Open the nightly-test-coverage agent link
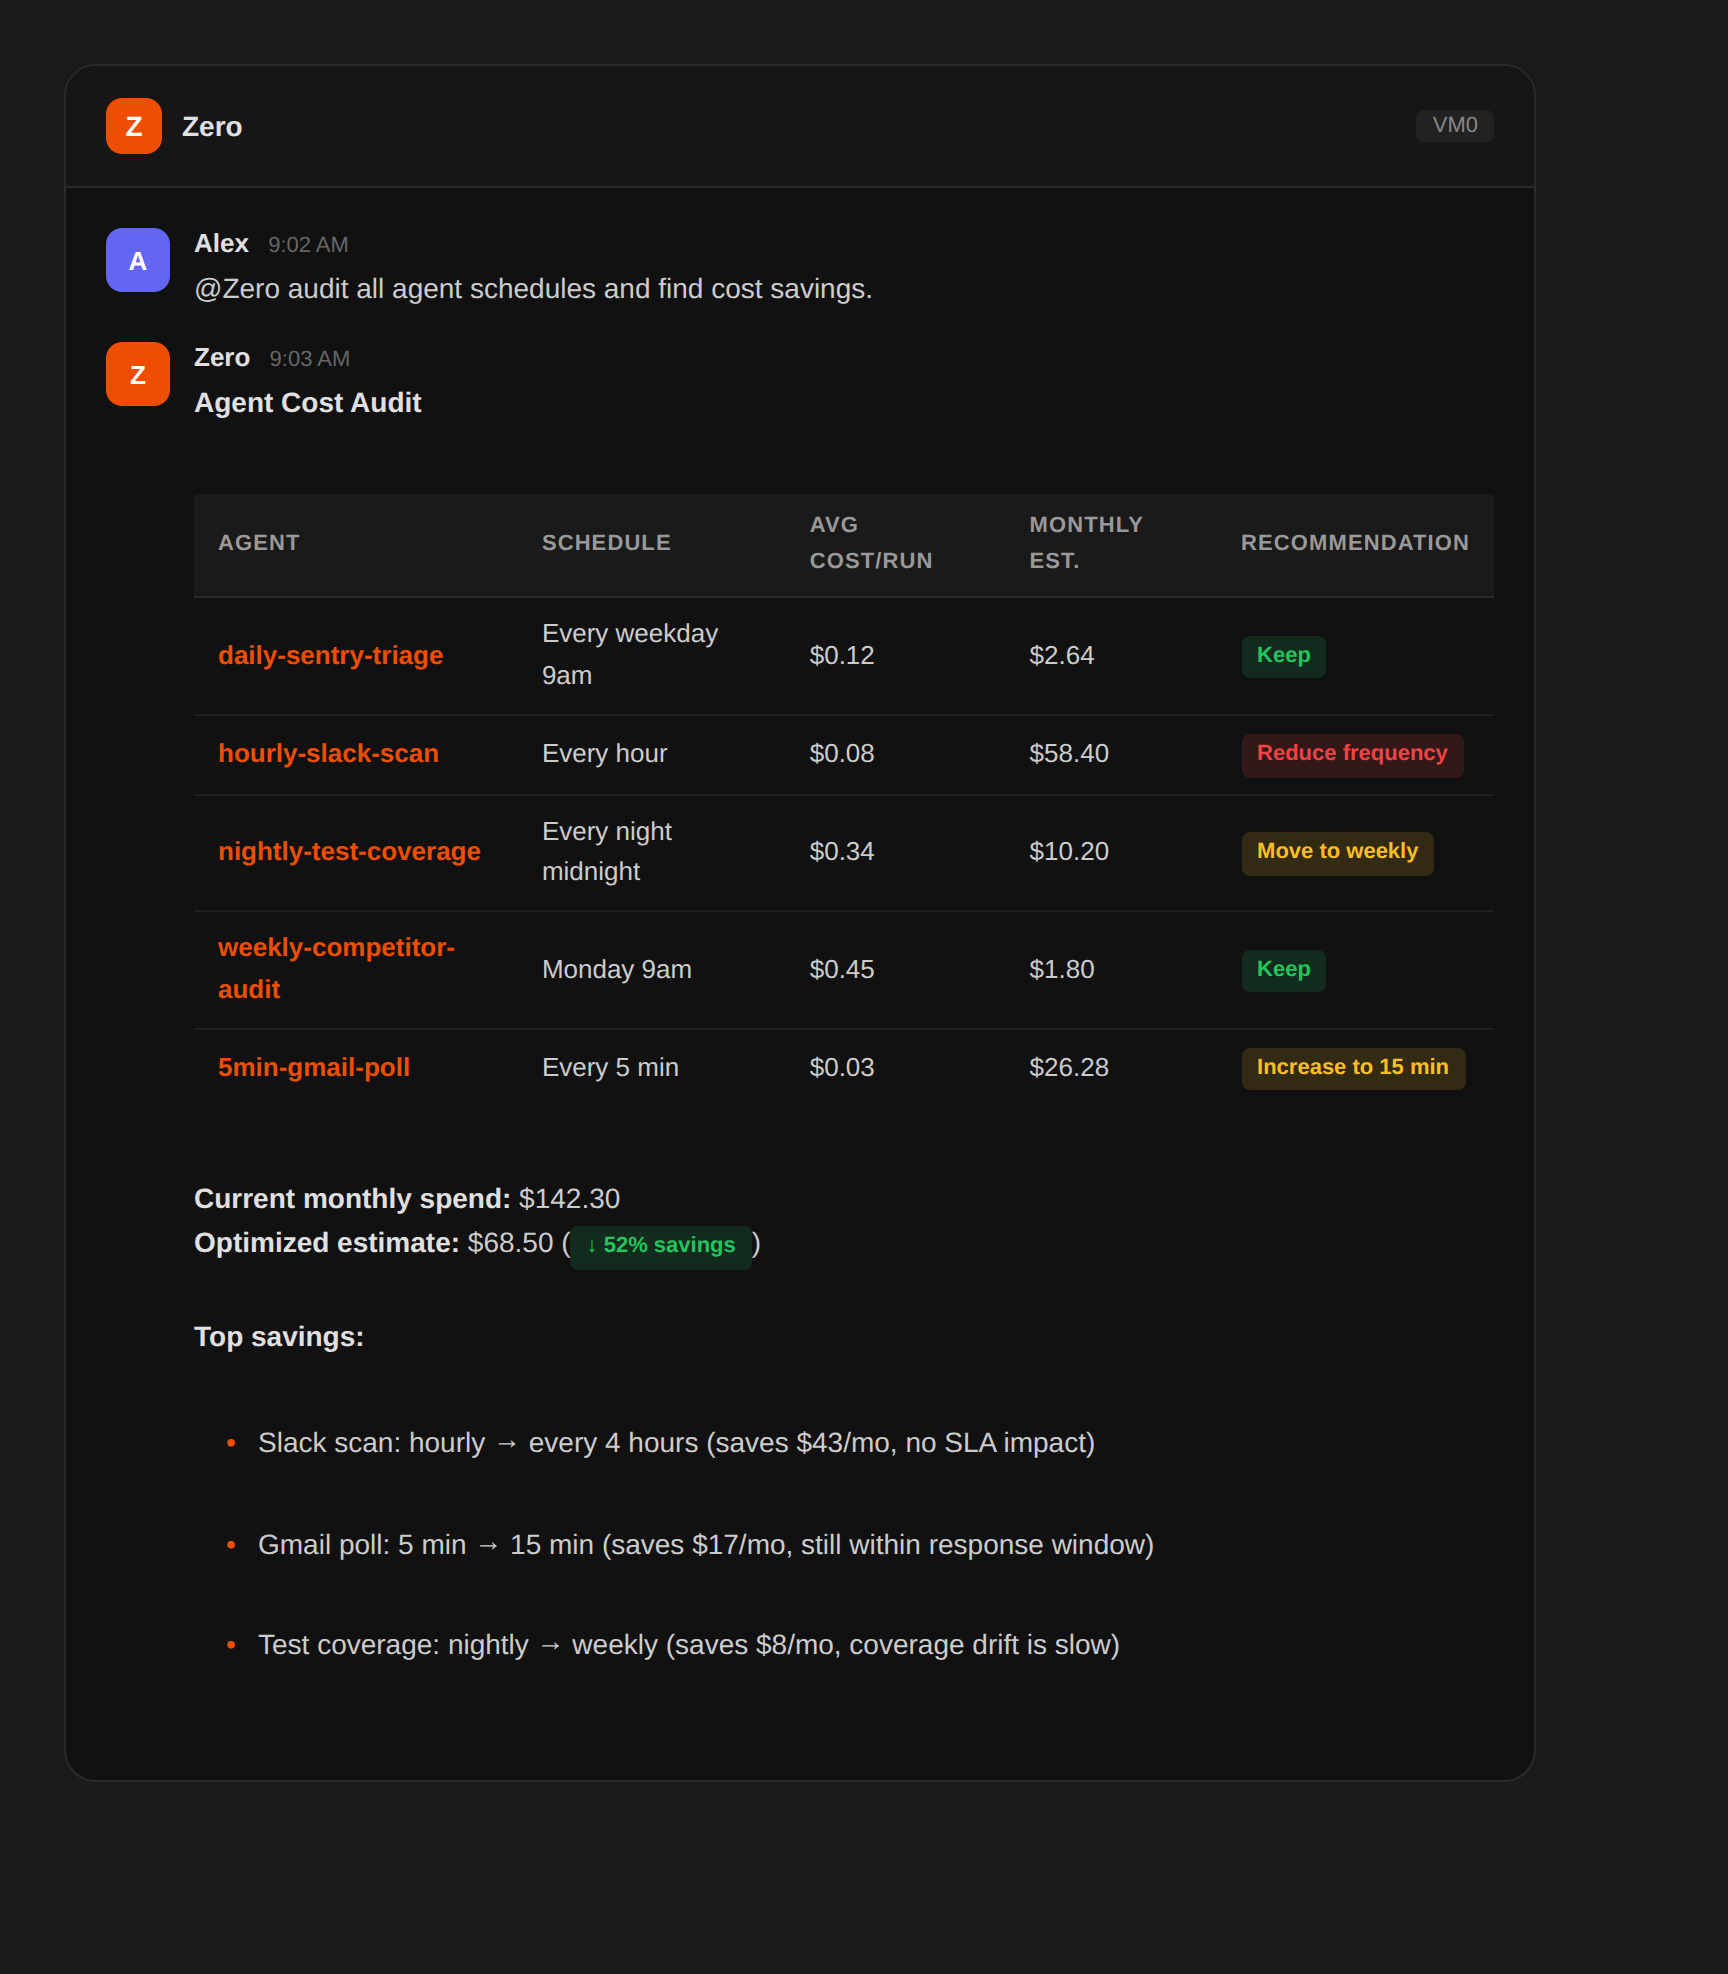Screen dimensions: 1728x1974 (349, 851)
